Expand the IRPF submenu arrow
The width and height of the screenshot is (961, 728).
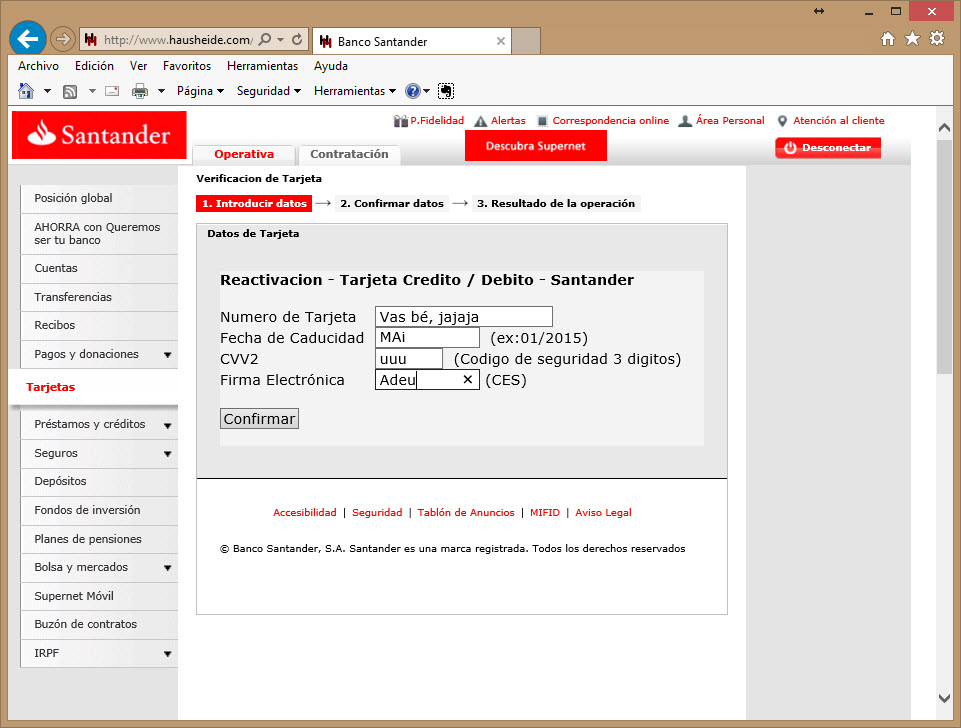167,654
